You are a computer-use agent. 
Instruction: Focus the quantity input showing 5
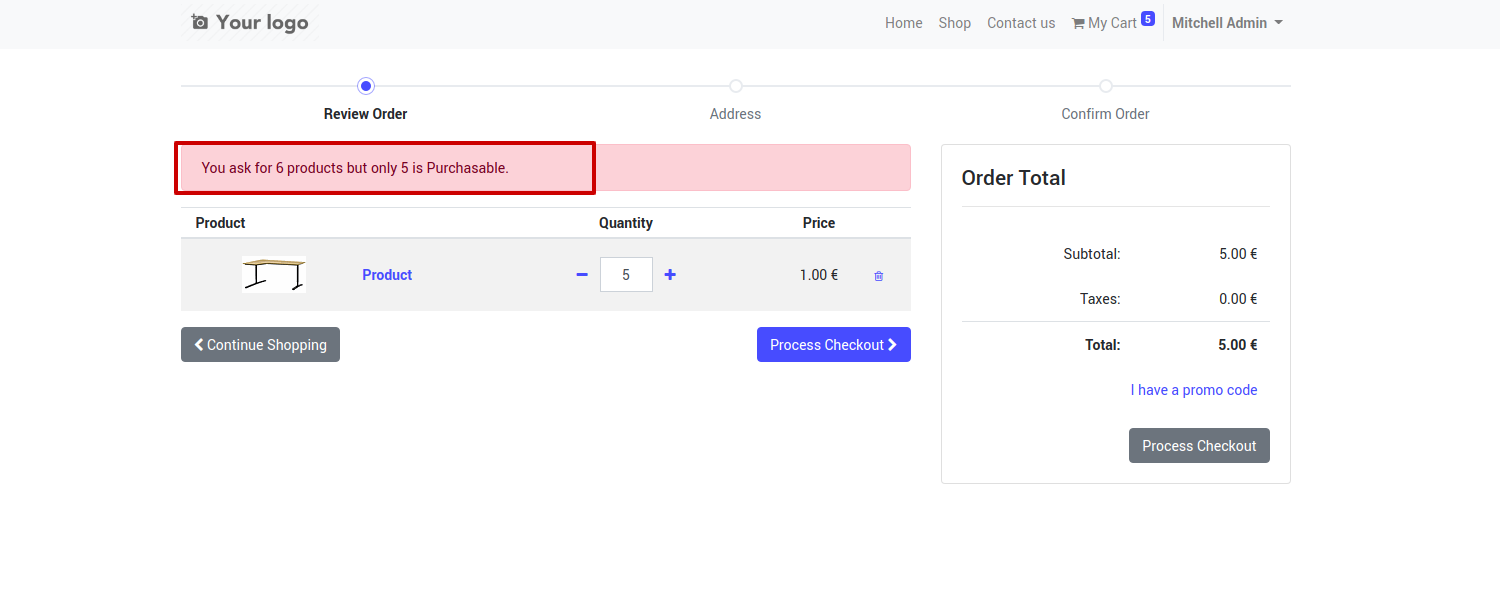click(x=626, y=274)
